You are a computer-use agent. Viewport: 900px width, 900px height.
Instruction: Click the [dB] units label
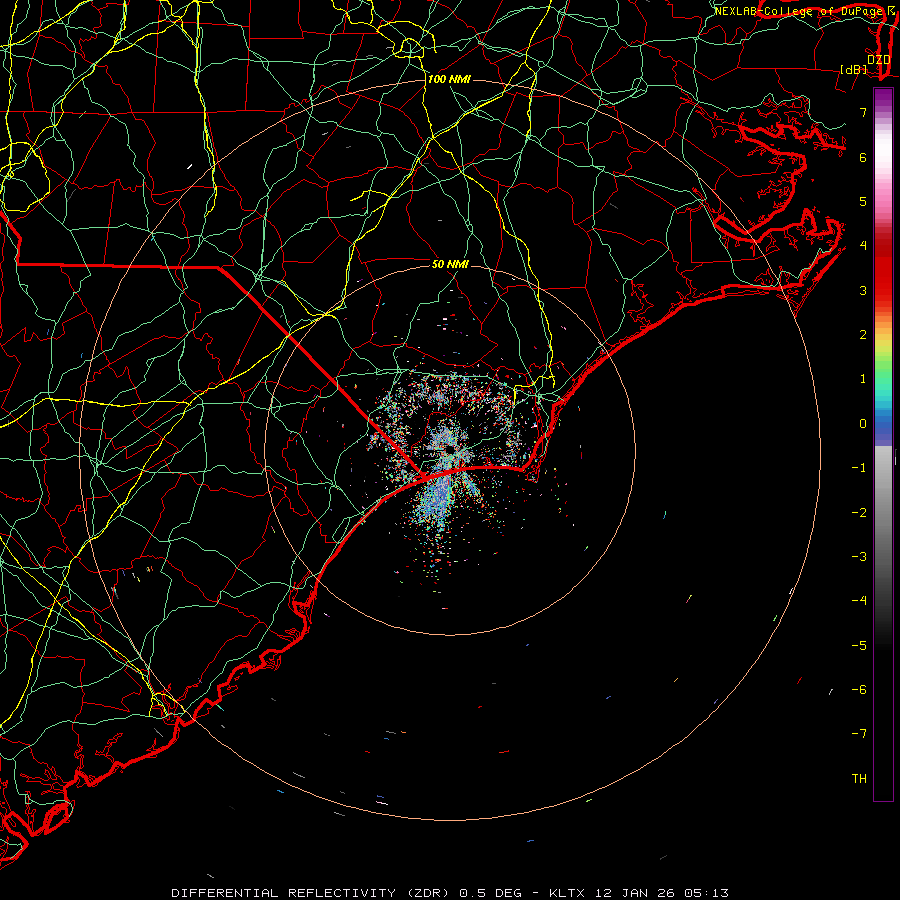pyautogui.click(x=854, y=69)
